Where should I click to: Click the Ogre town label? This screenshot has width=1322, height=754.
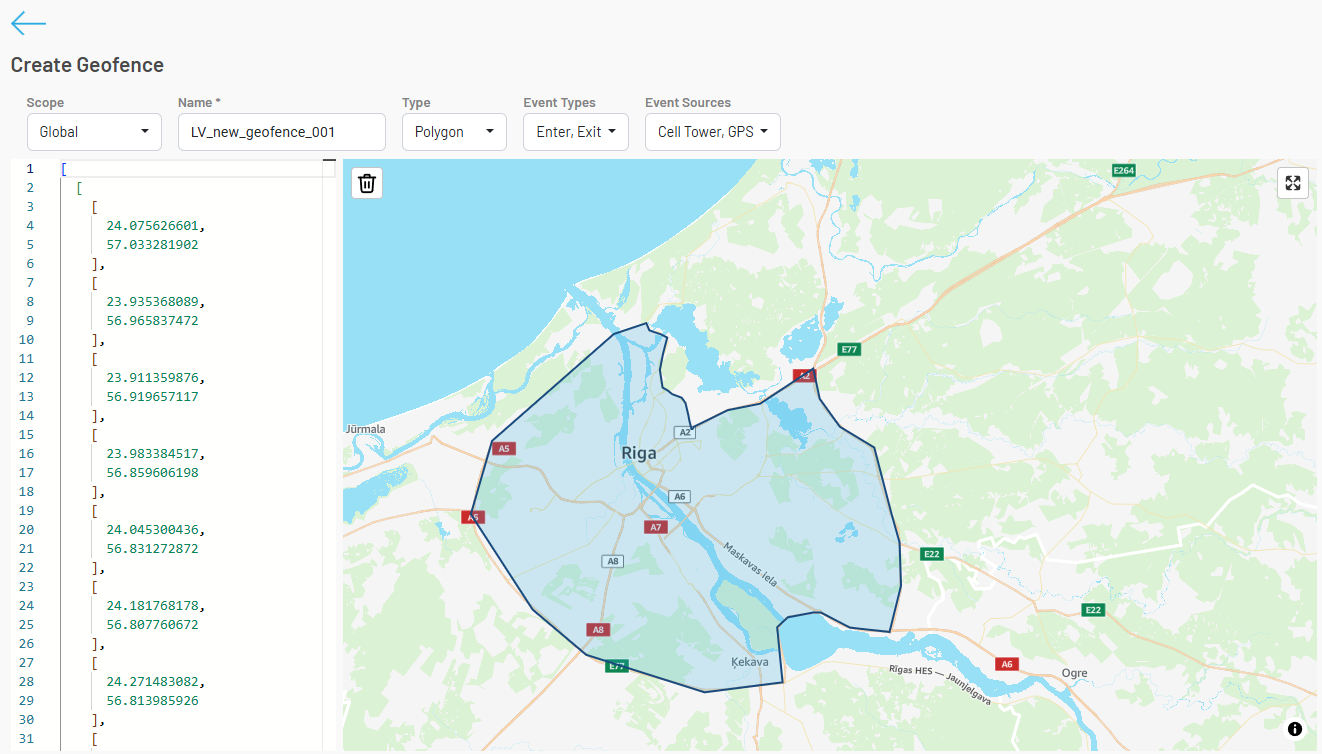click(x=1074, y=673)
